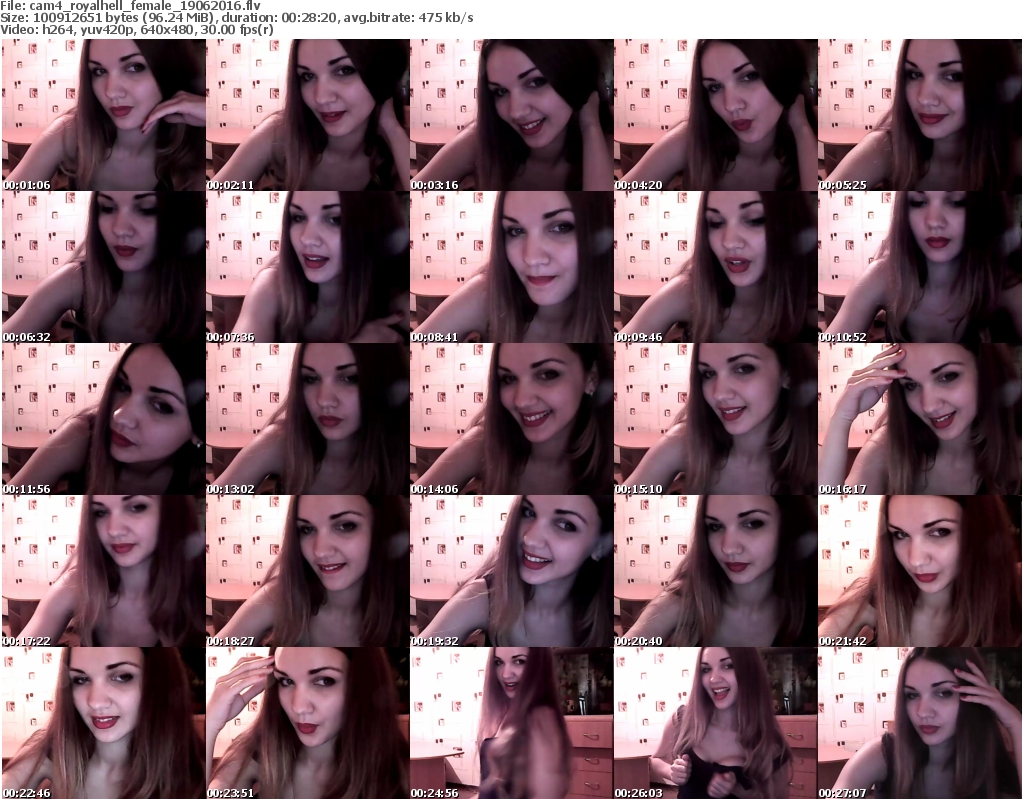The width and height of the screenshot is (1024, 799).
Task: Click the thumbnail frame stamped 00:20:40
Action: (x=715, y=571)
